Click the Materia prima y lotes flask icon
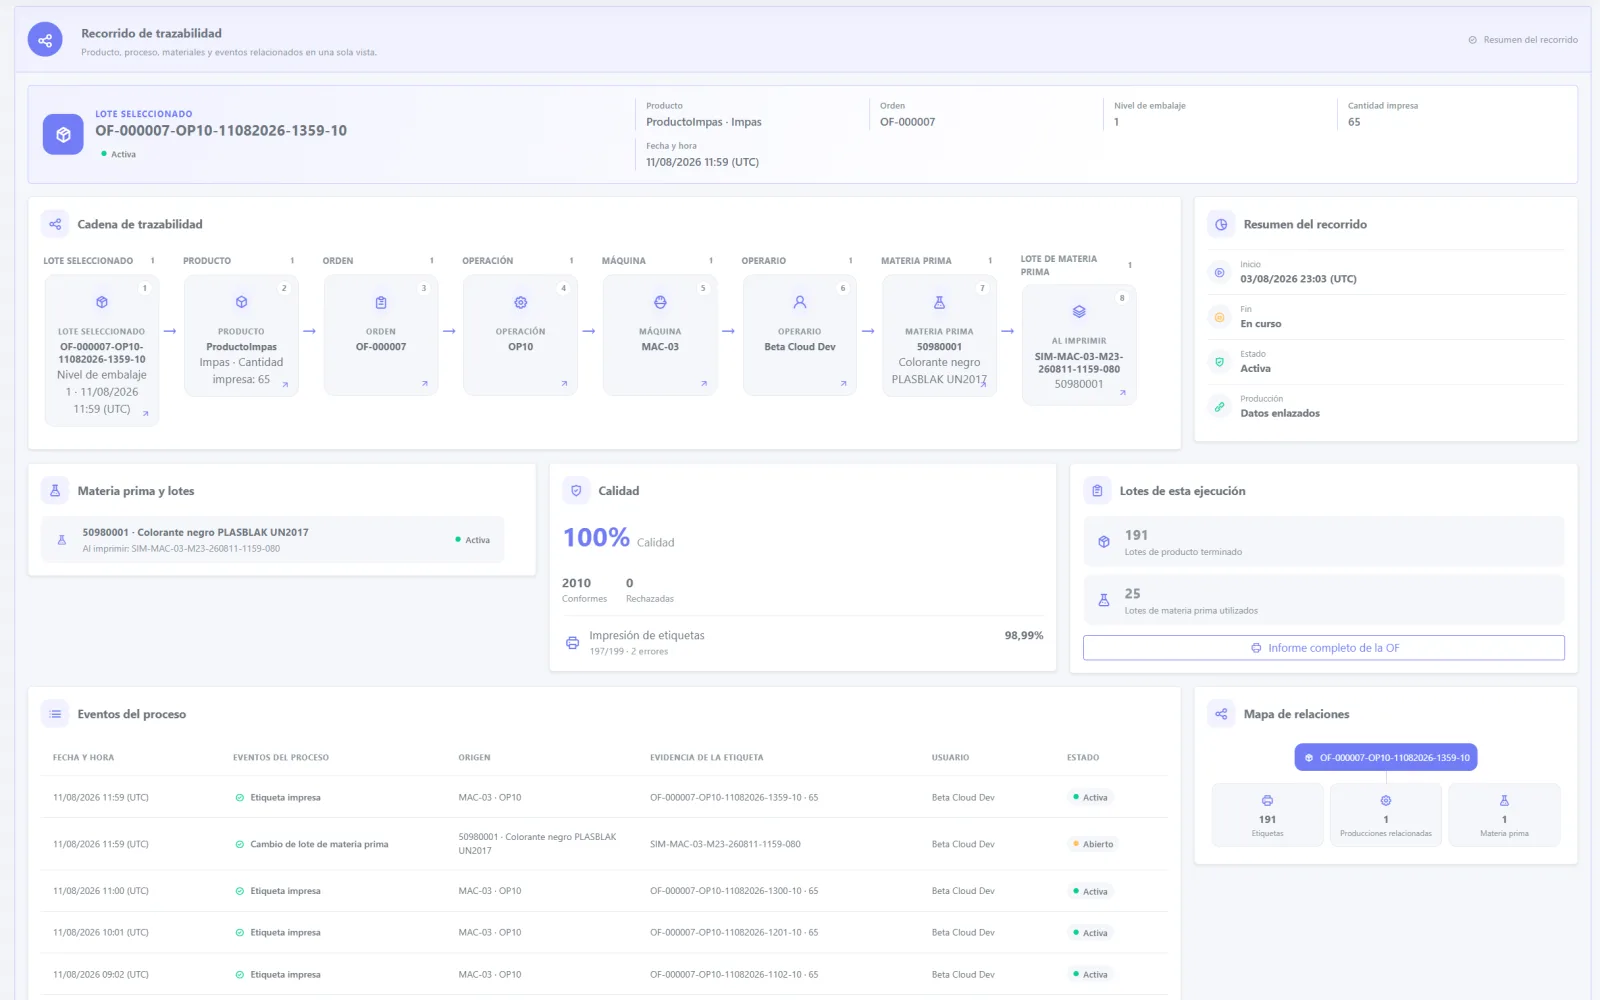1600x1000 pixels. [x=55, y=491]
